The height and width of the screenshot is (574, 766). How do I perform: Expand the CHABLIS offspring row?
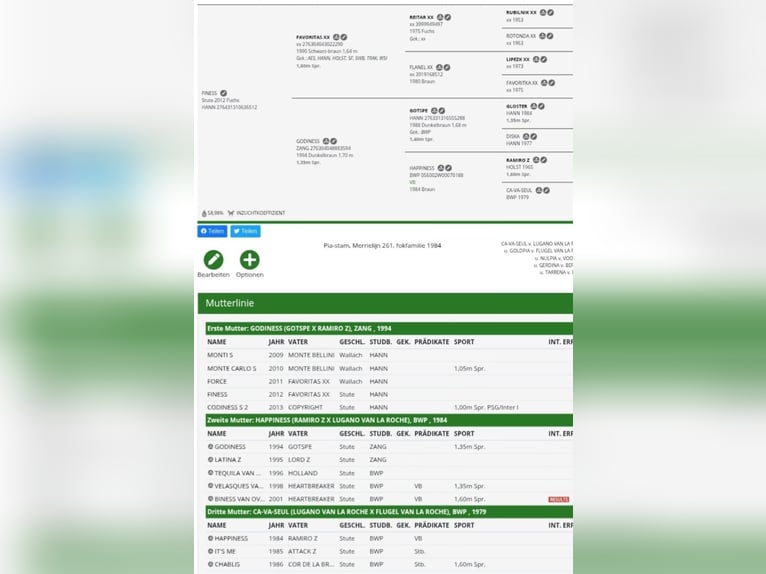[210, 564]
